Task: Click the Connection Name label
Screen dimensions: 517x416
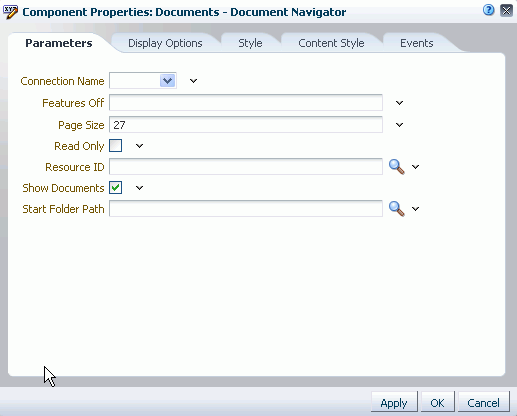Action: pos(62,81)
